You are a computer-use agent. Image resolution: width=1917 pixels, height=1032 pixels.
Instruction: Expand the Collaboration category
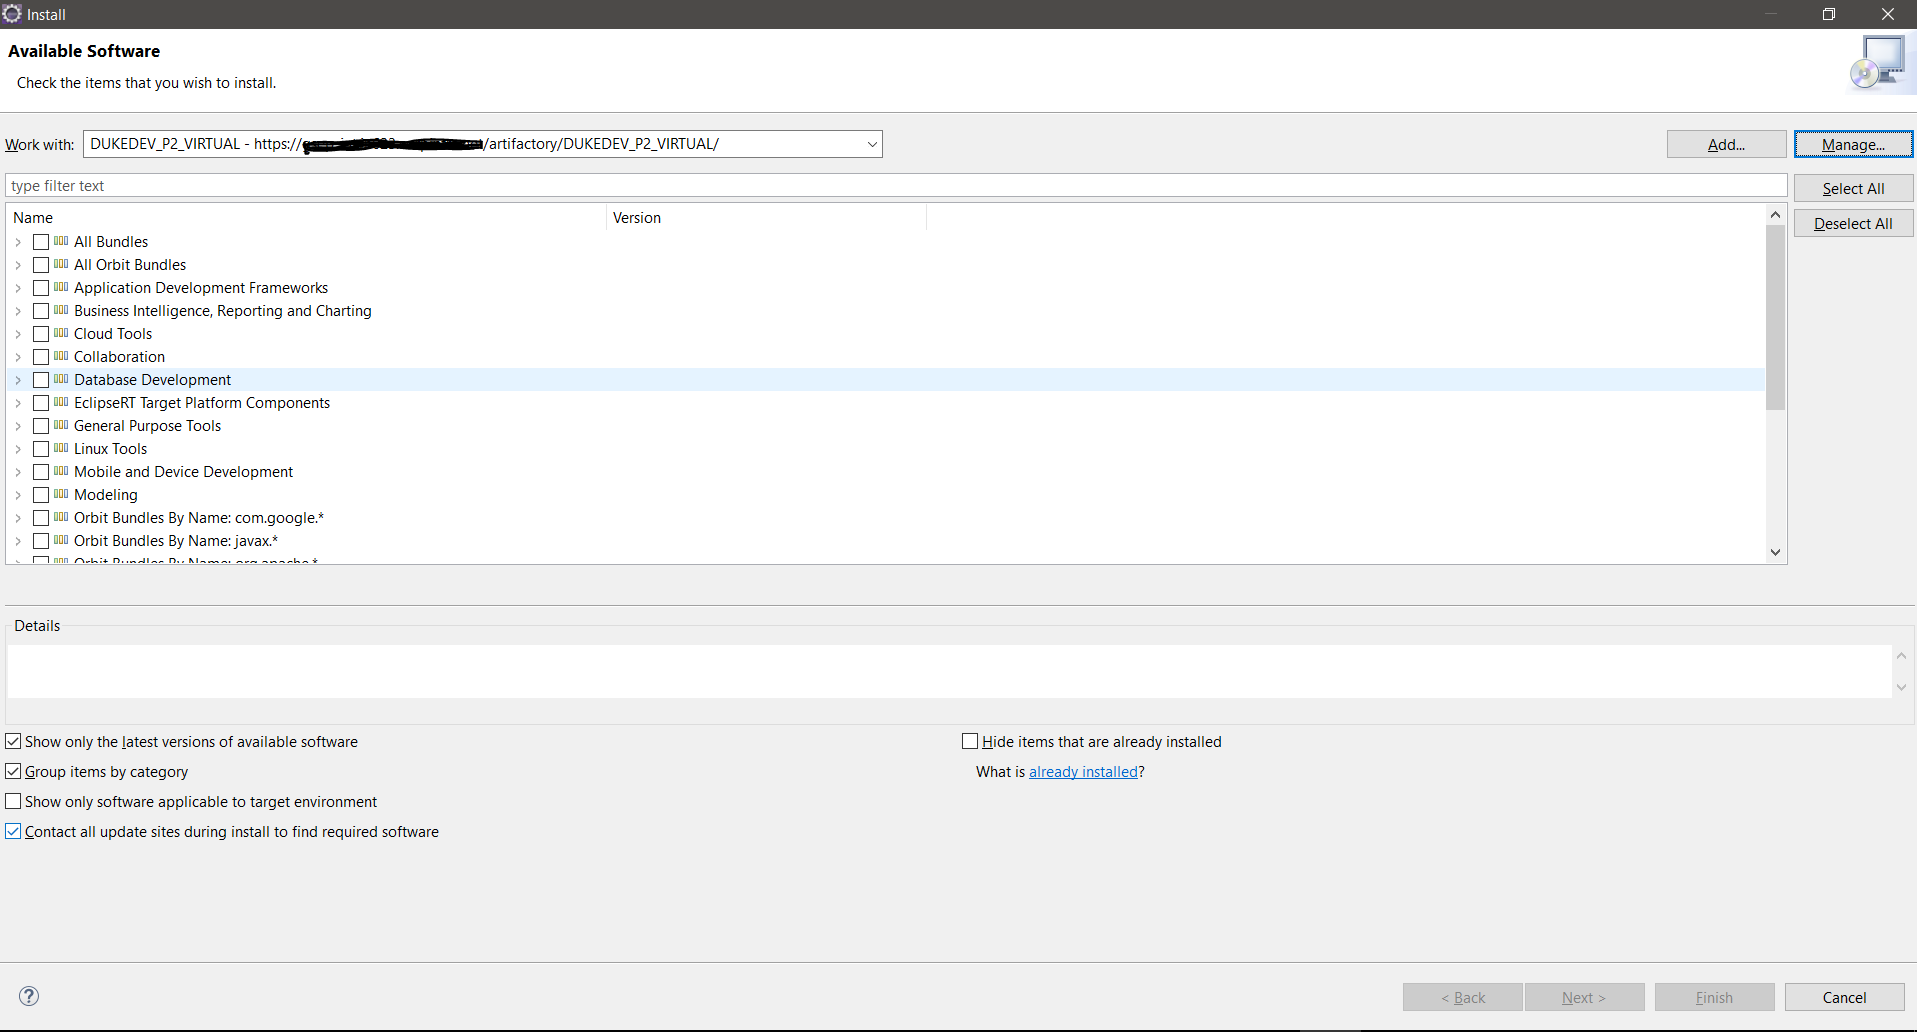tap(18, 357)
